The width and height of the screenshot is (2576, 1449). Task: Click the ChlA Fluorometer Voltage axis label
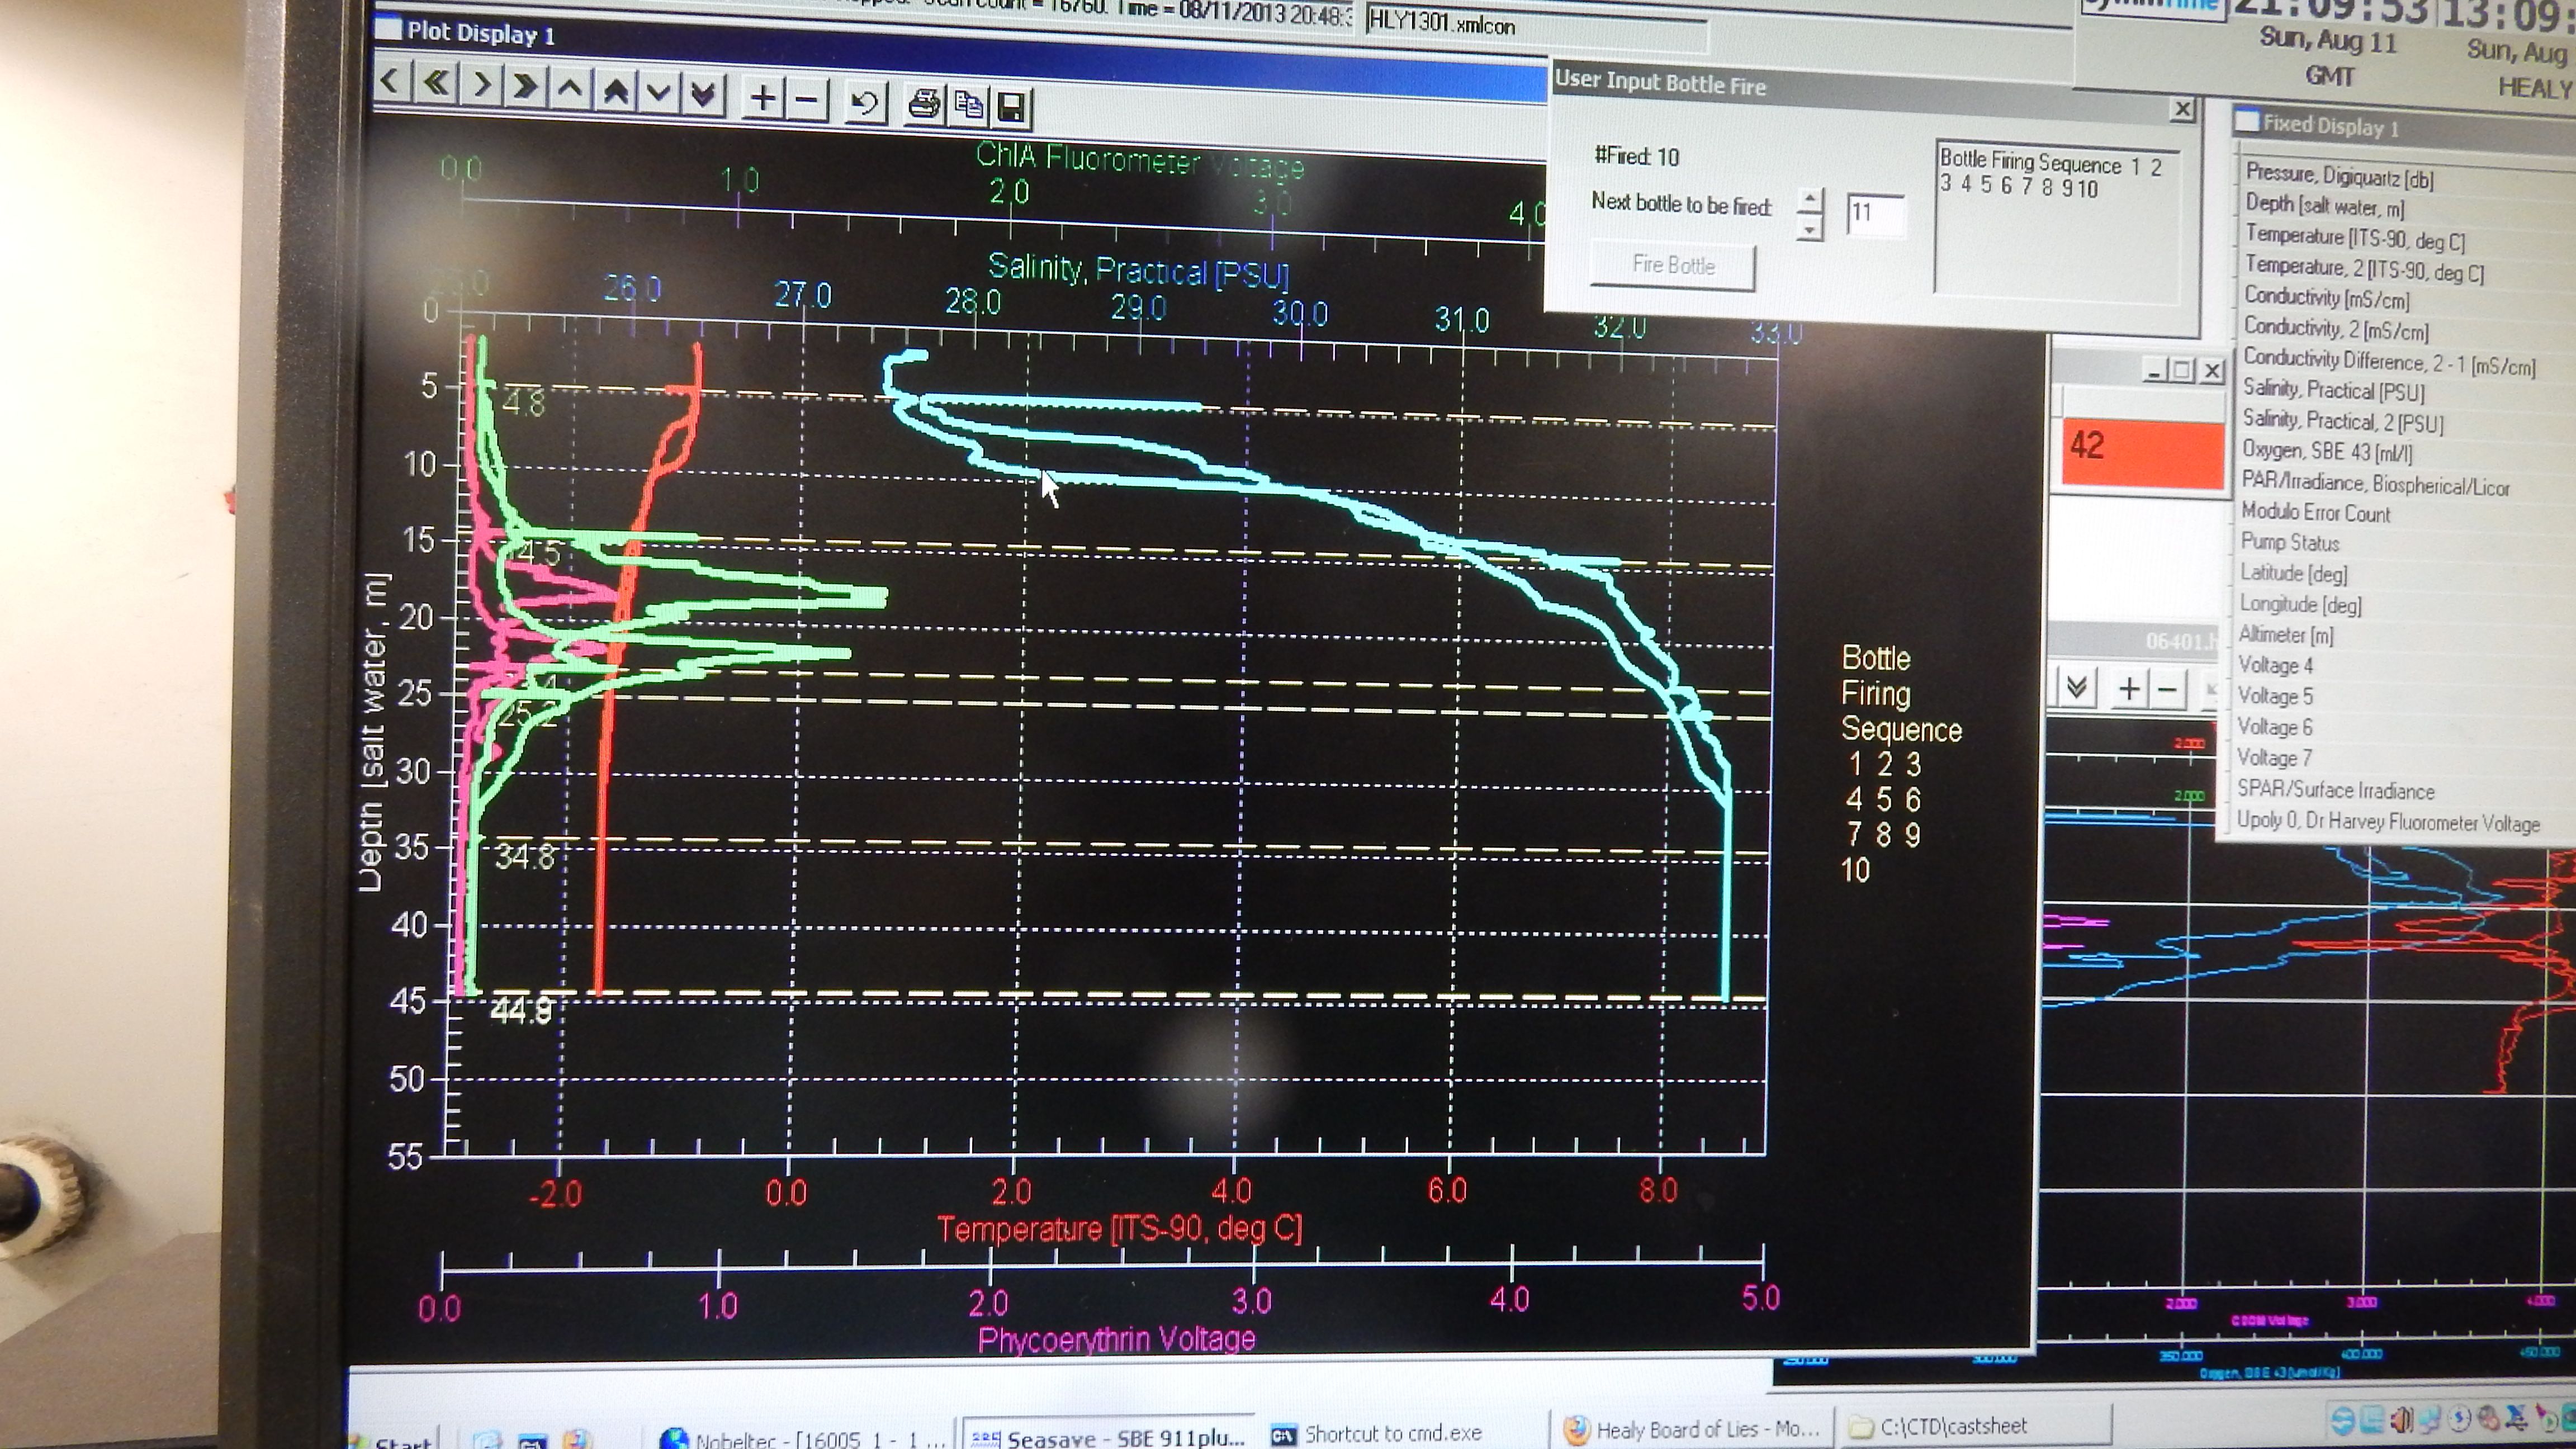point(1140,160)
